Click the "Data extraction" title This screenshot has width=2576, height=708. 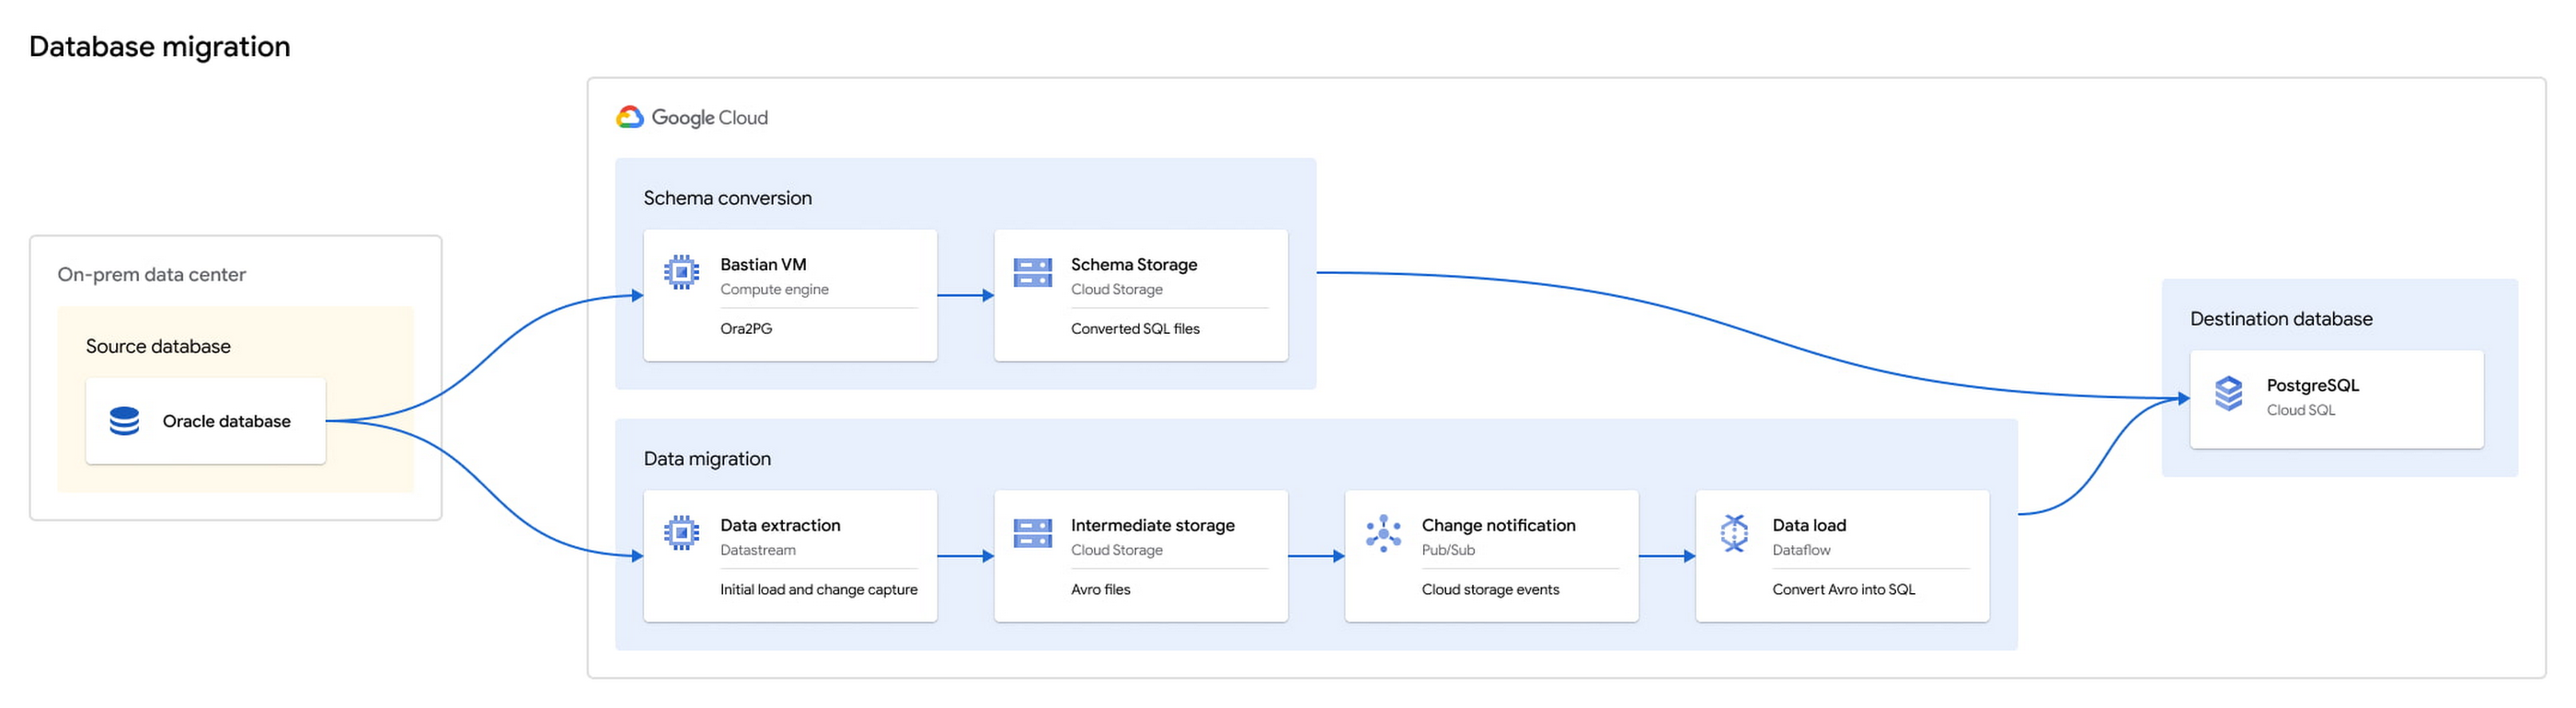(780, 526)
